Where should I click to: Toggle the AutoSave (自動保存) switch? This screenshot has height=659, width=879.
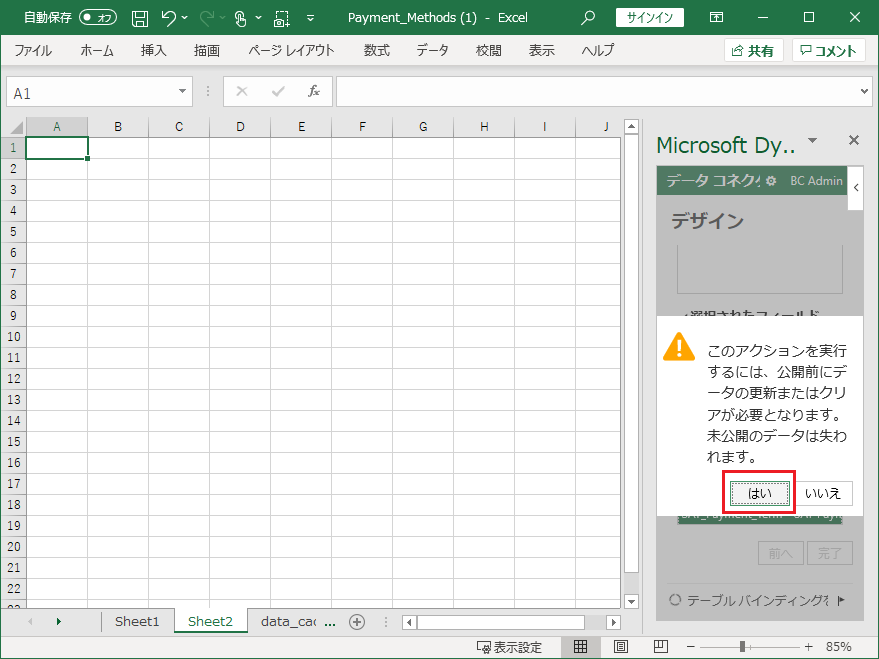click(98, 18)
